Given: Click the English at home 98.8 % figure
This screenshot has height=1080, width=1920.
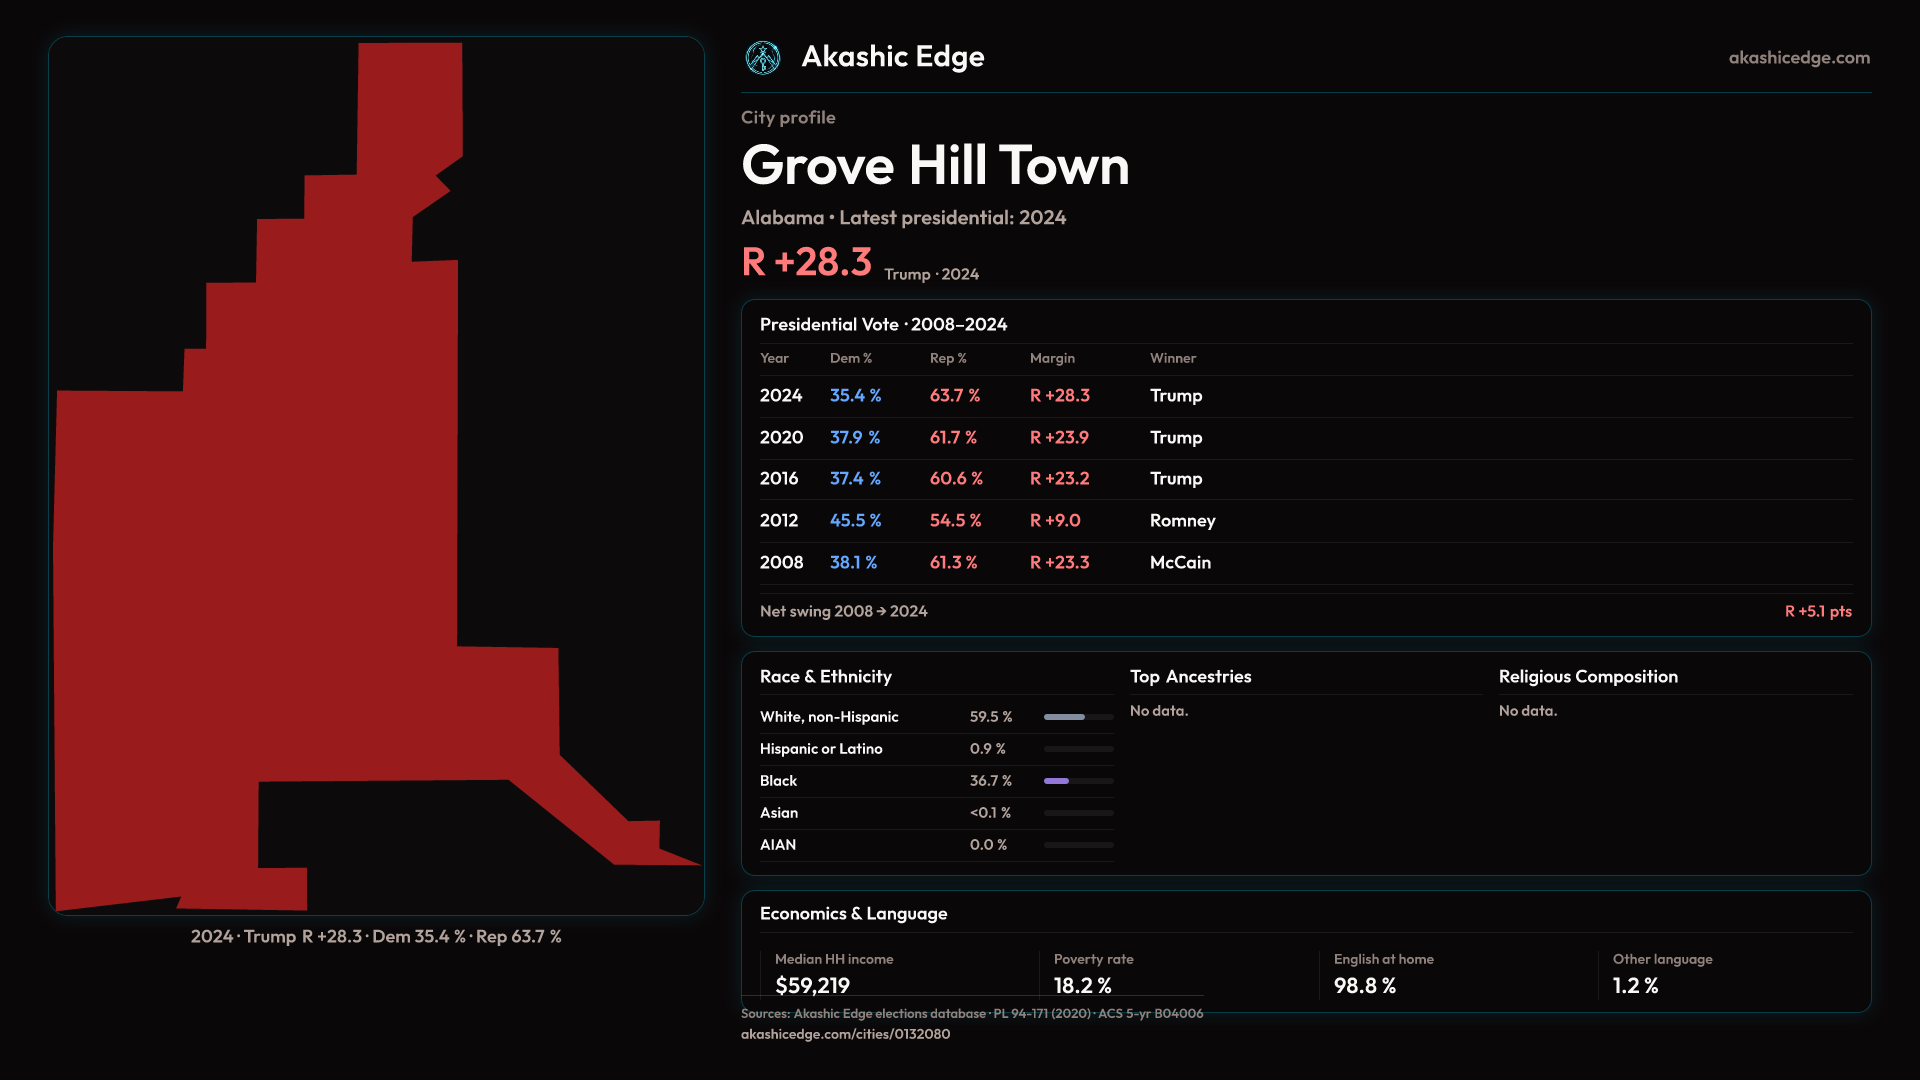Looking at the screenshot, I should pyautogui.click(x=1364, y=985).
